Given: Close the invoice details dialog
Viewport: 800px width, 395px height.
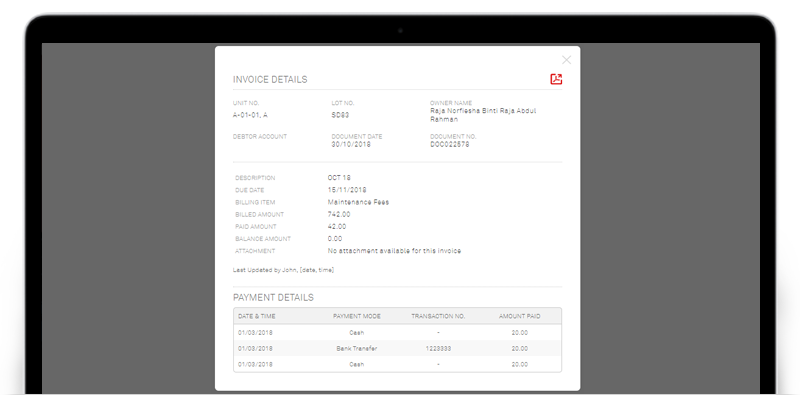Looking at the screenshot, I should (x=566, y=60).
